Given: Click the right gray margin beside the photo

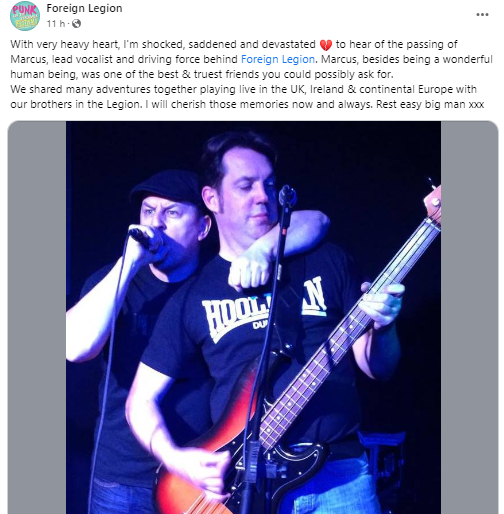Looking at the screenshot, I should [x=469, y=317].
